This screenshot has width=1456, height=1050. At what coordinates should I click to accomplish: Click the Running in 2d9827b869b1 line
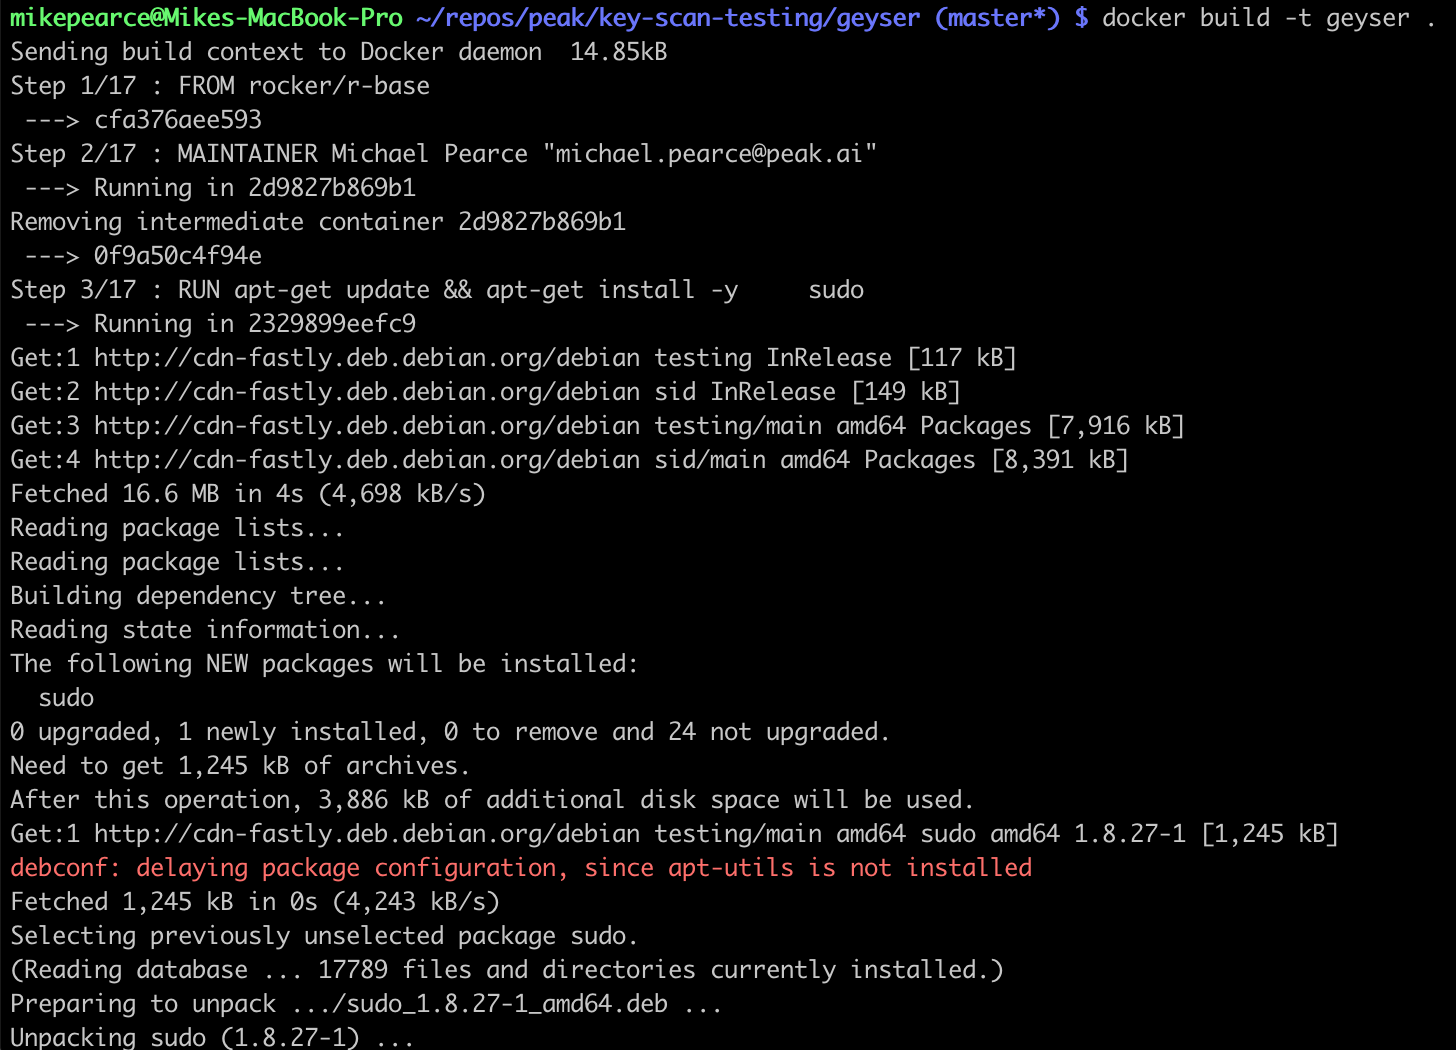[220, 188]
